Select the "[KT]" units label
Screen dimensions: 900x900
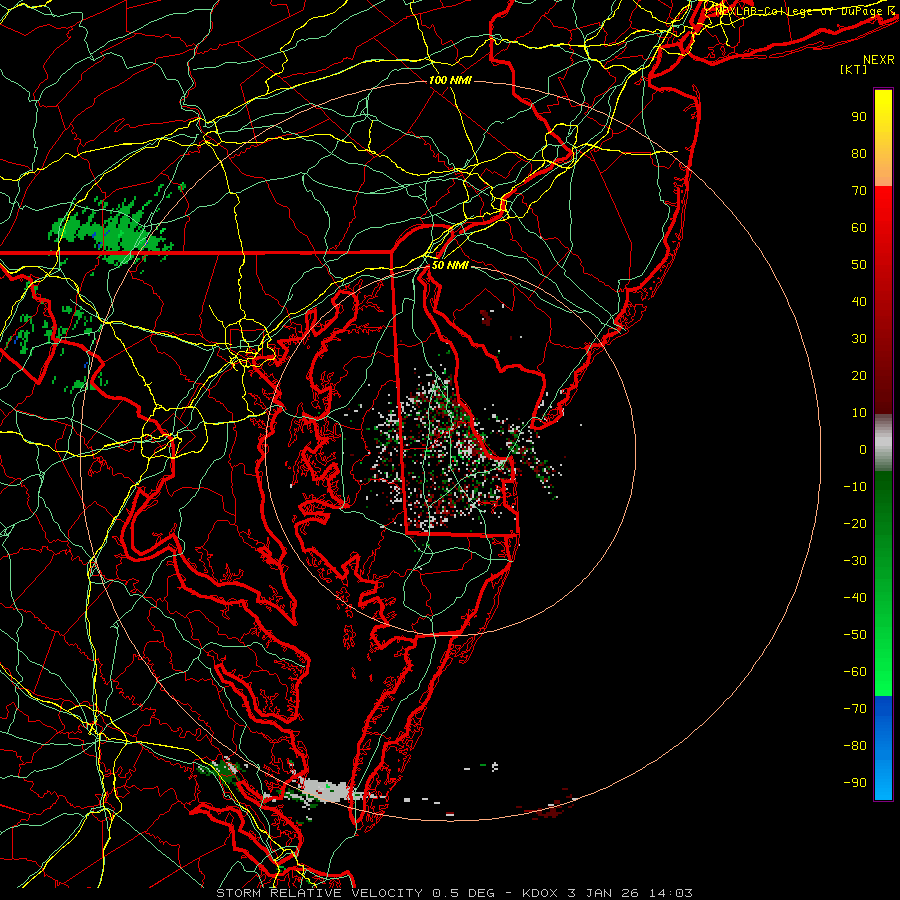(x=854, y=69)
